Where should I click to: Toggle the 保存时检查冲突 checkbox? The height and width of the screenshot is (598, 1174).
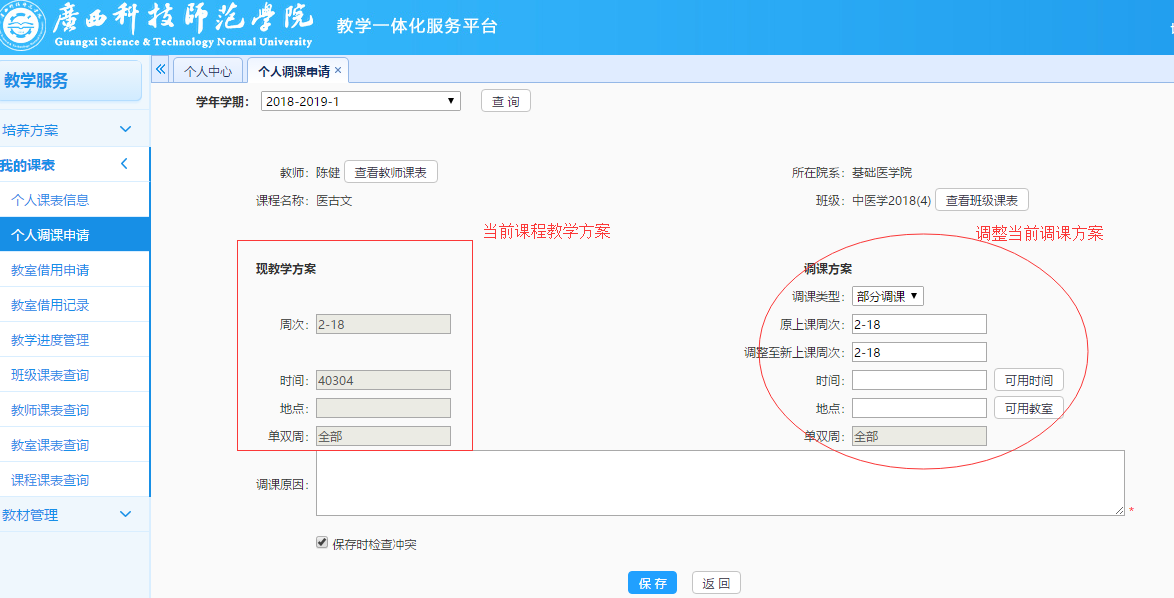(322, 543)
